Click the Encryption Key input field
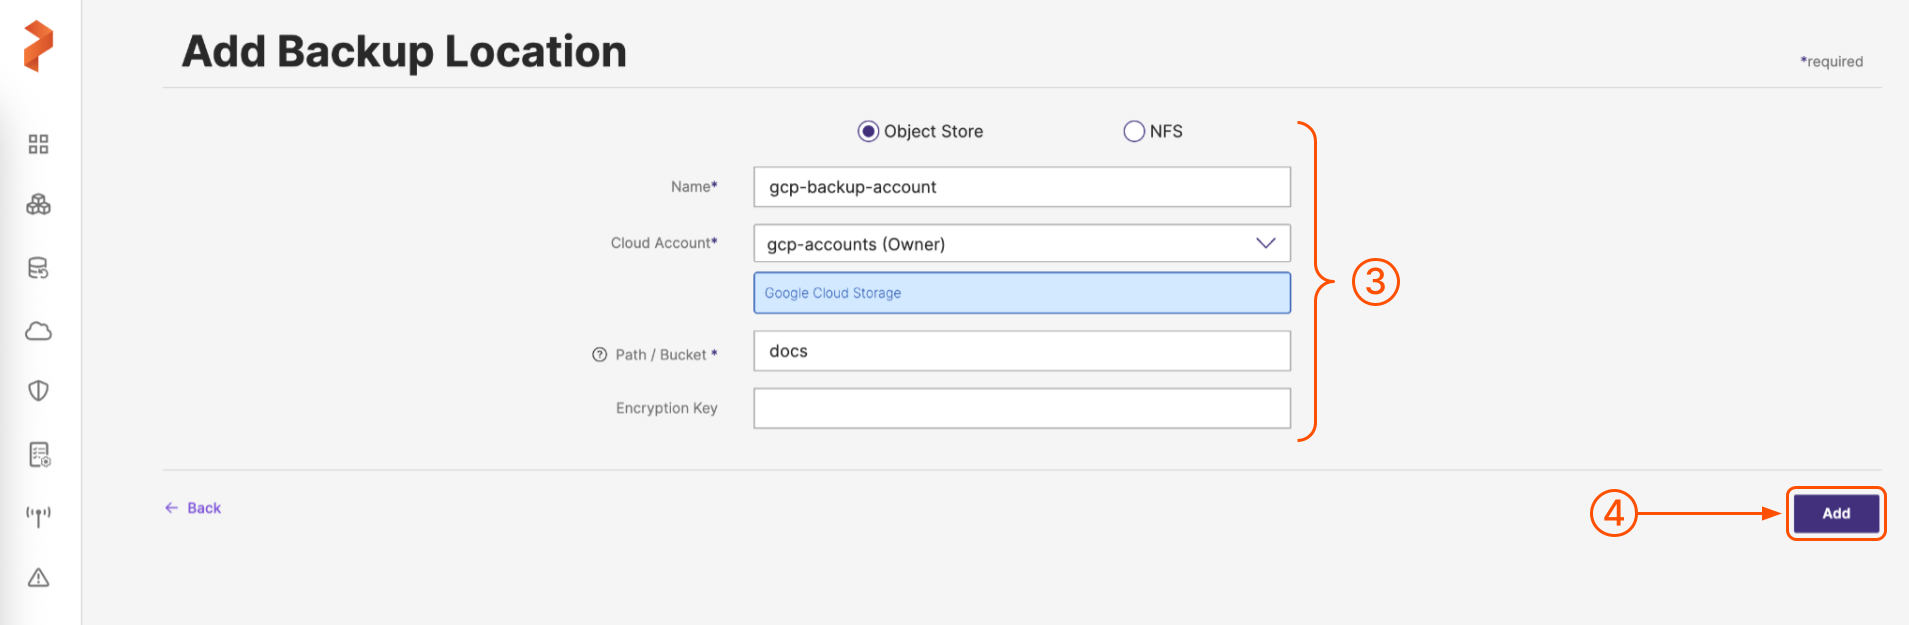Image resolution: width=1909 pixels, height=625 pixels. [x=1021, y=408]
